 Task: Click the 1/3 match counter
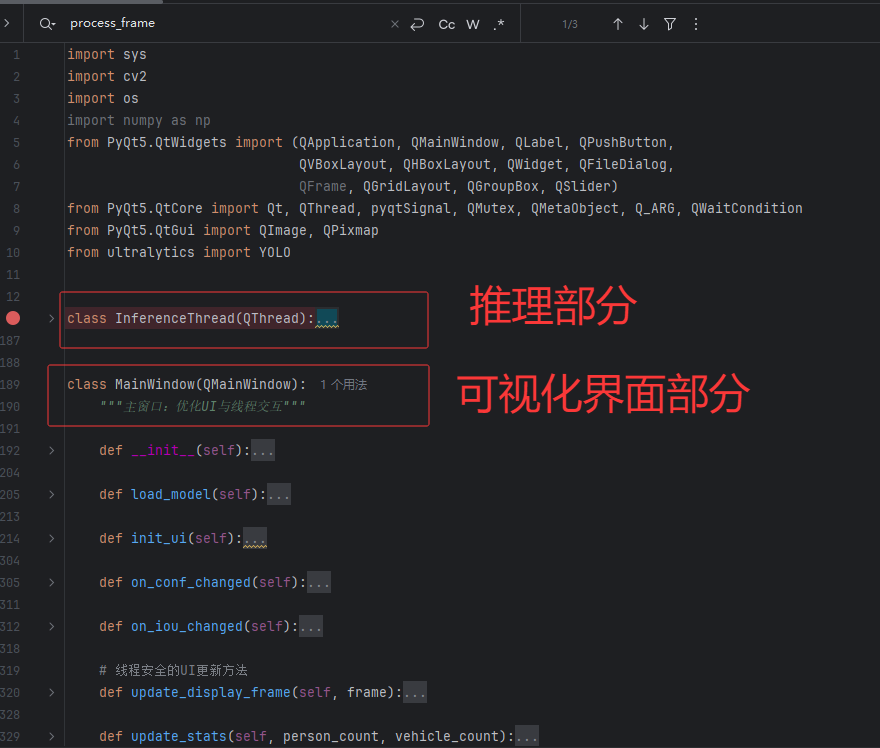click(x=570, y=24)
